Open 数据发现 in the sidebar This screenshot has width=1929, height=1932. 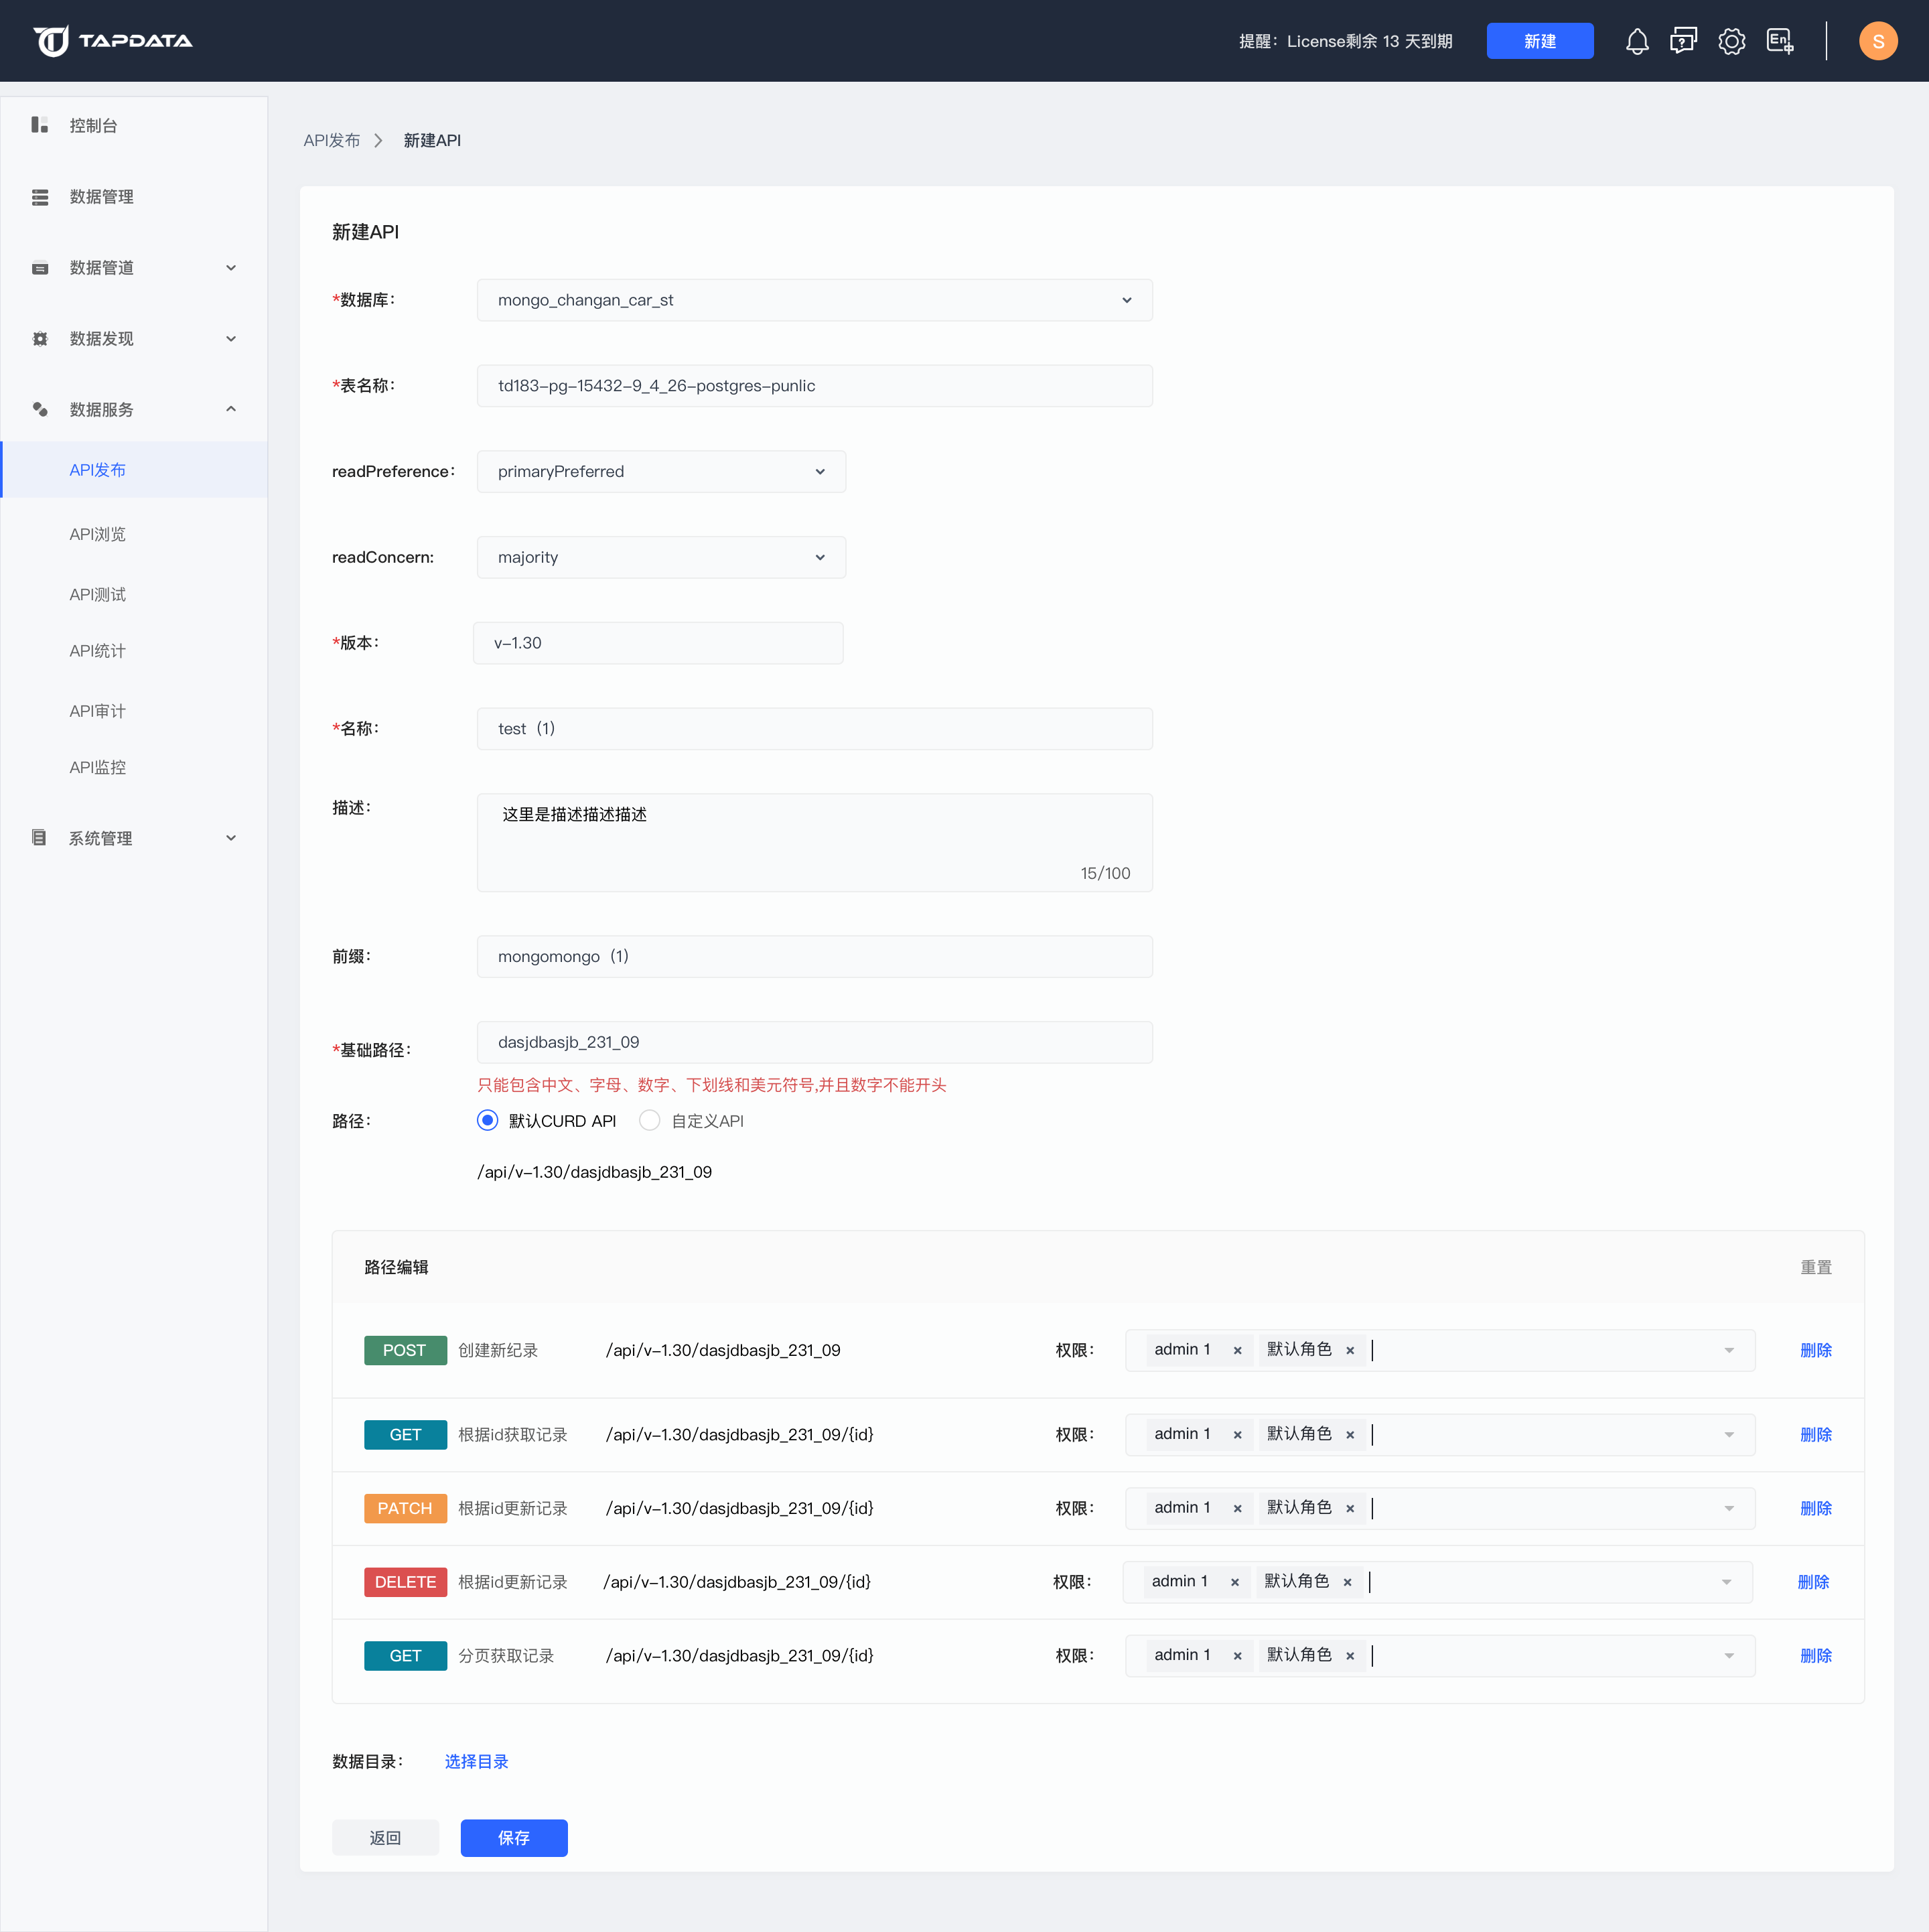(100, 338)
